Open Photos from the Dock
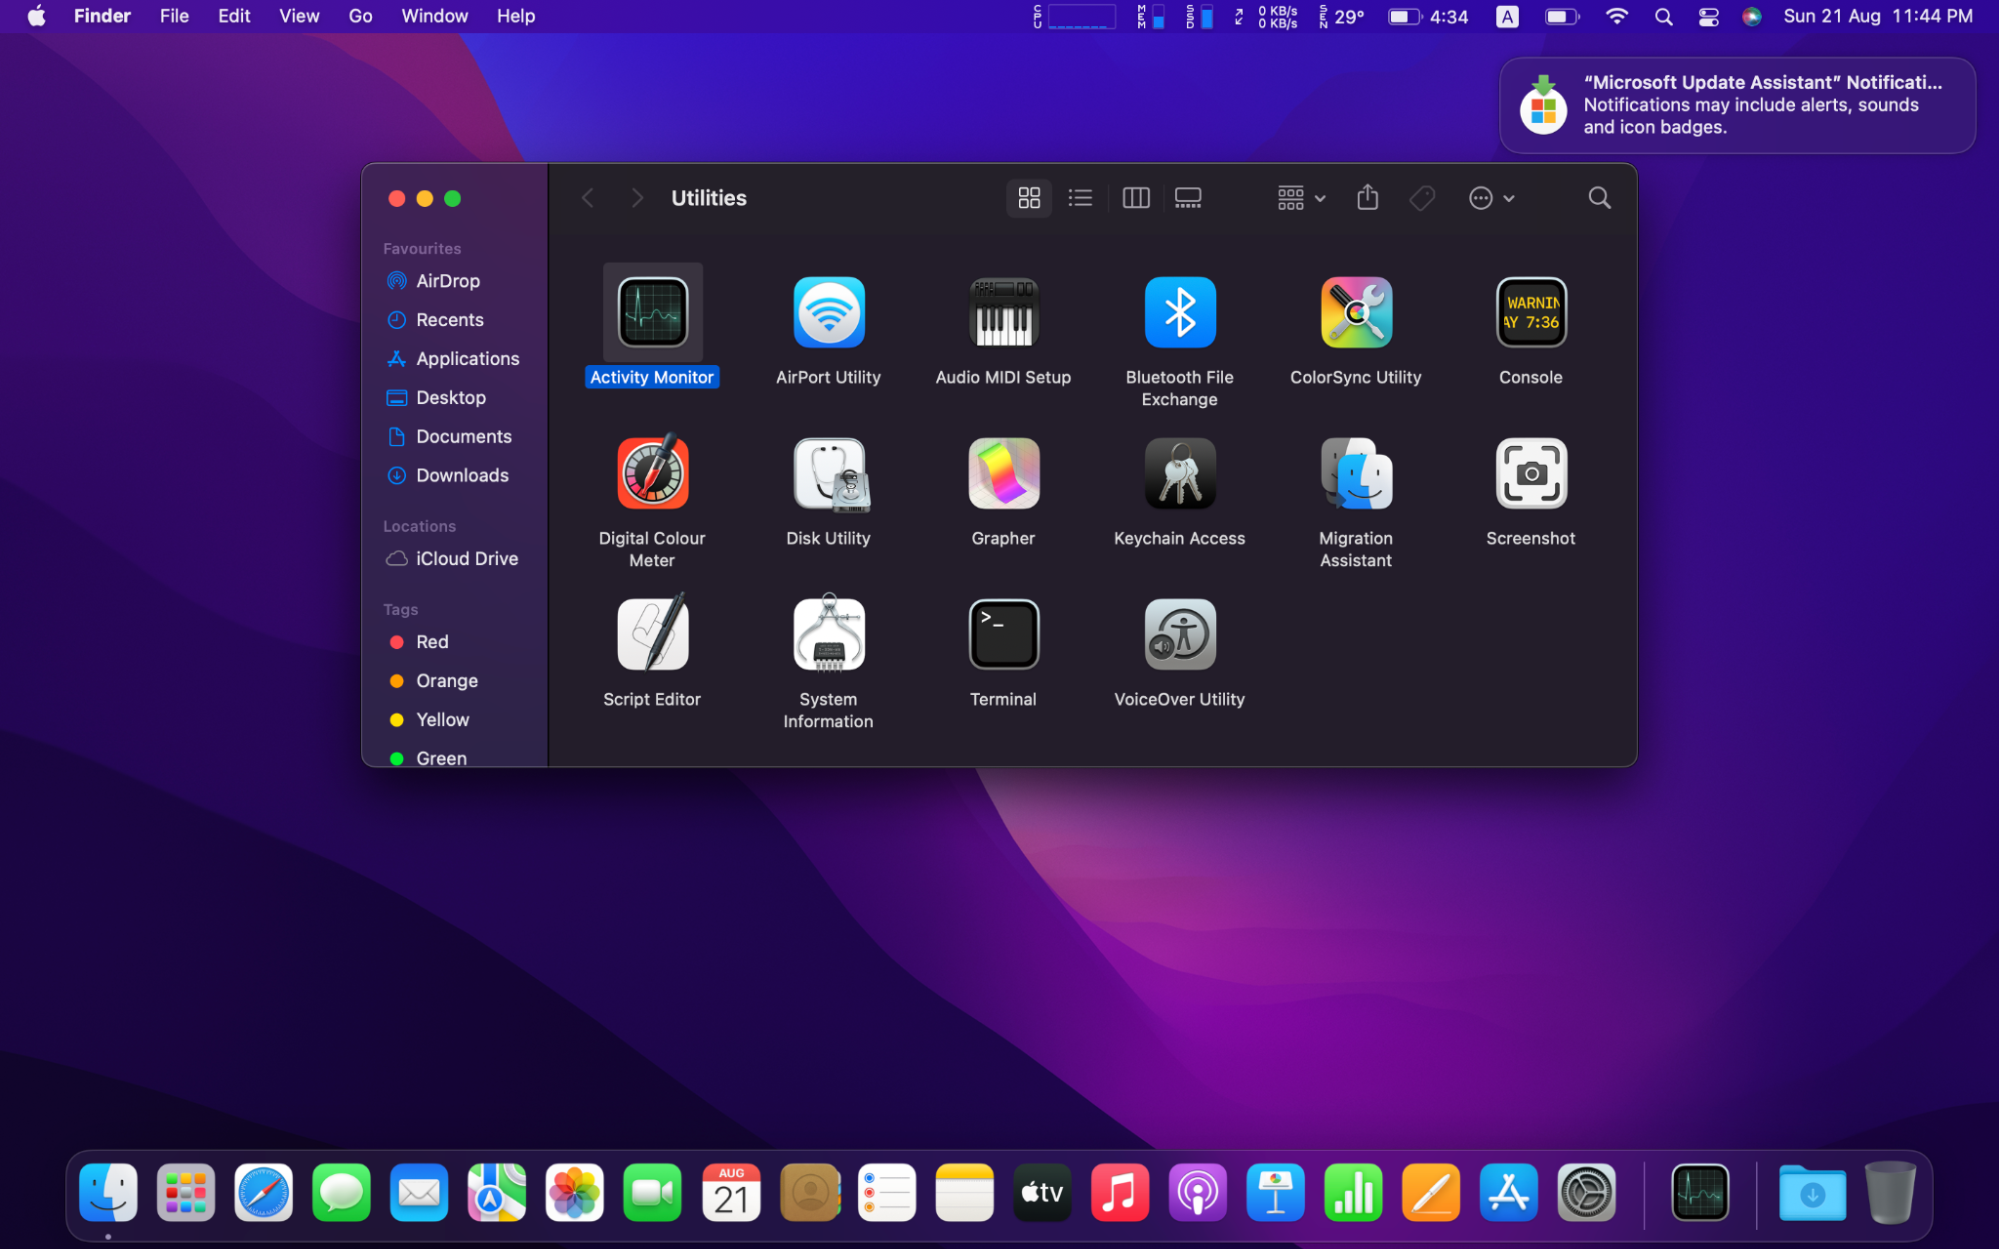Image resolution: width=1999 pixels, height=1250 pixels. [x=574, y=1193]
